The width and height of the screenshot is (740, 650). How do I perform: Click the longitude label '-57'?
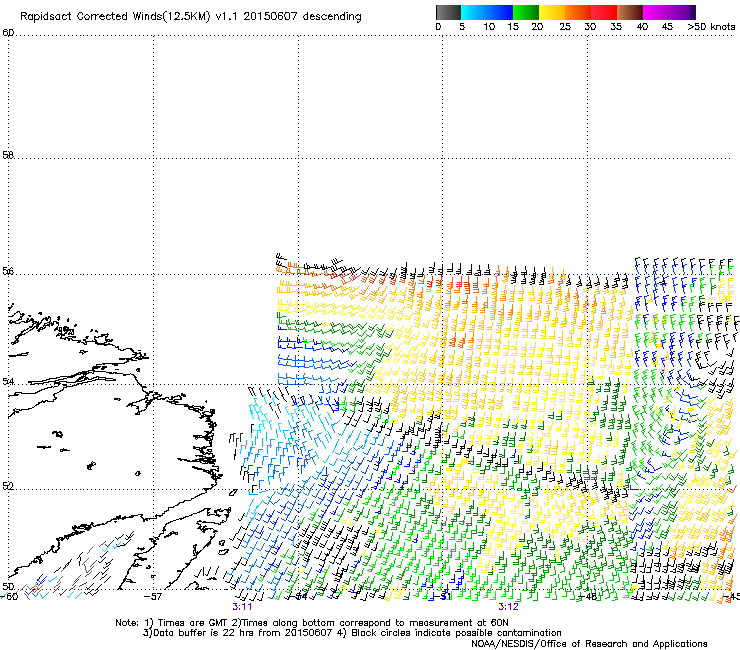pos(153,597)
